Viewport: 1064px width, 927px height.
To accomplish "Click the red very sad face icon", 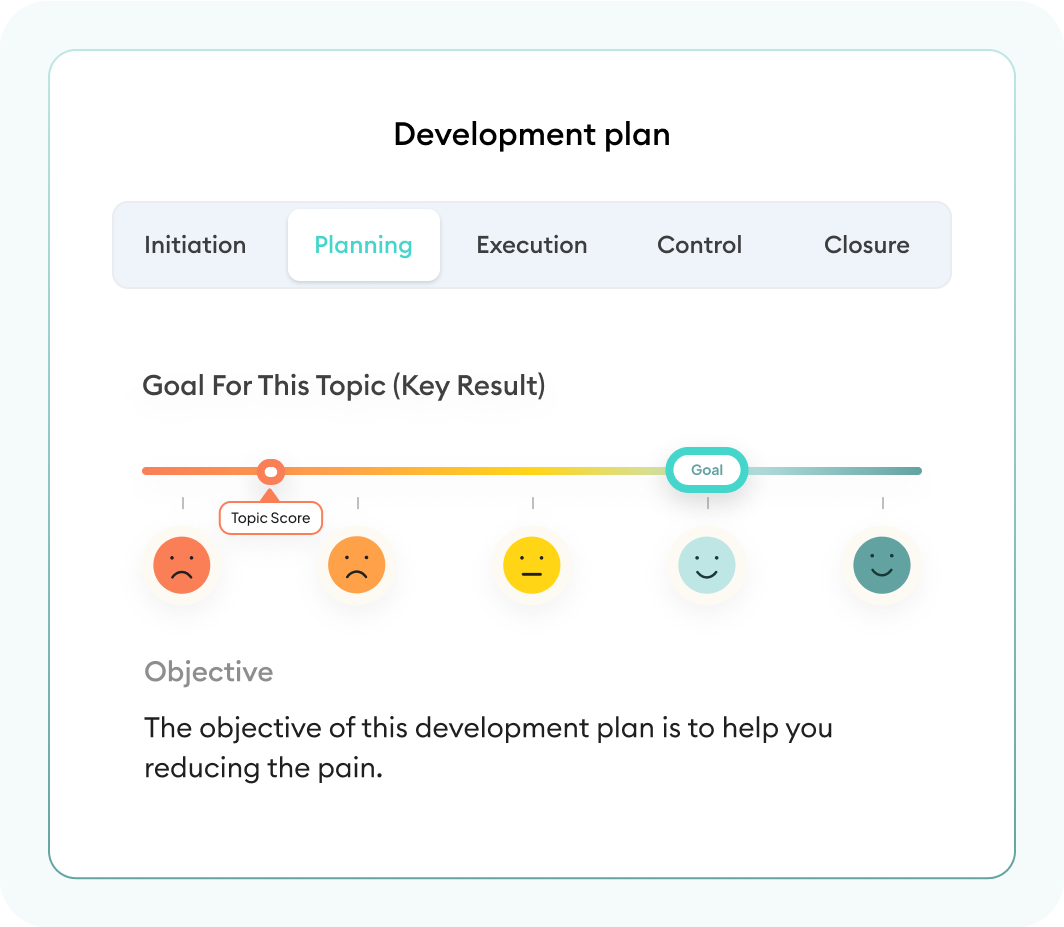I will tap(182, 566).
